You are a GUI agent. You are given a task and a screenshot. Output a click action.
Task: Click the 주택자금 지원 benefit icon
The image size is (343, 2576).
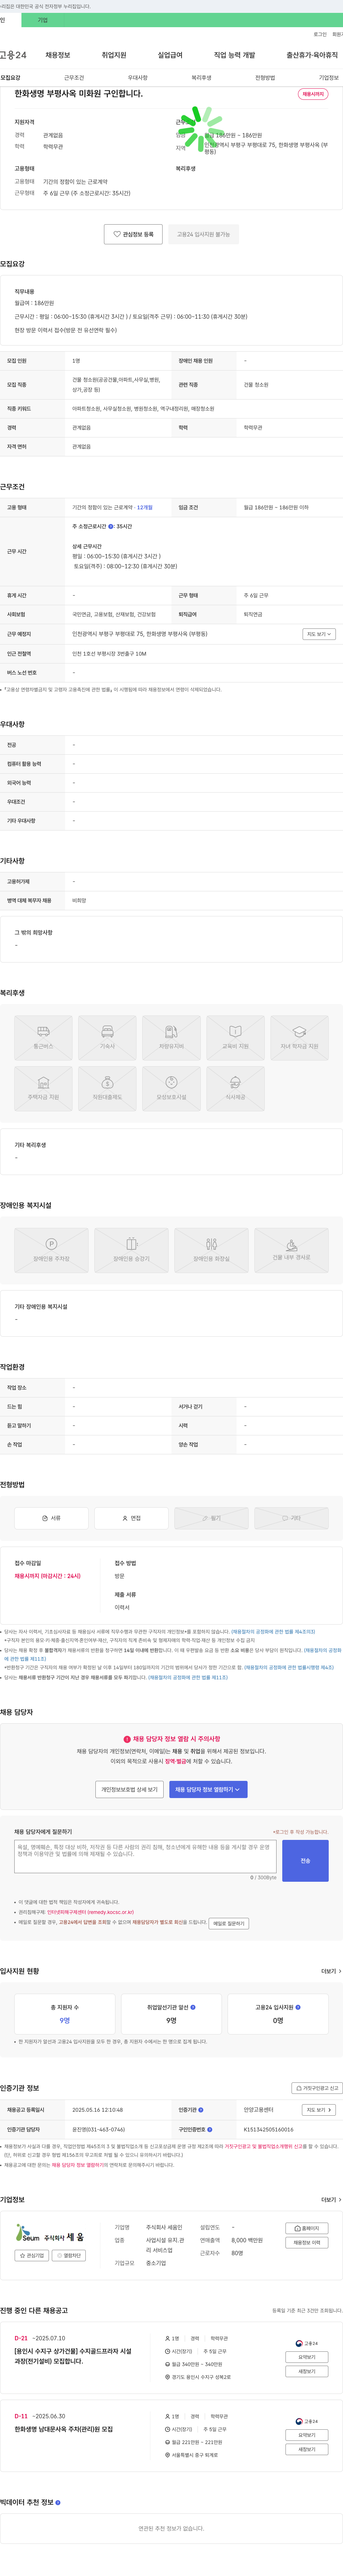[x=43, y=1089]
